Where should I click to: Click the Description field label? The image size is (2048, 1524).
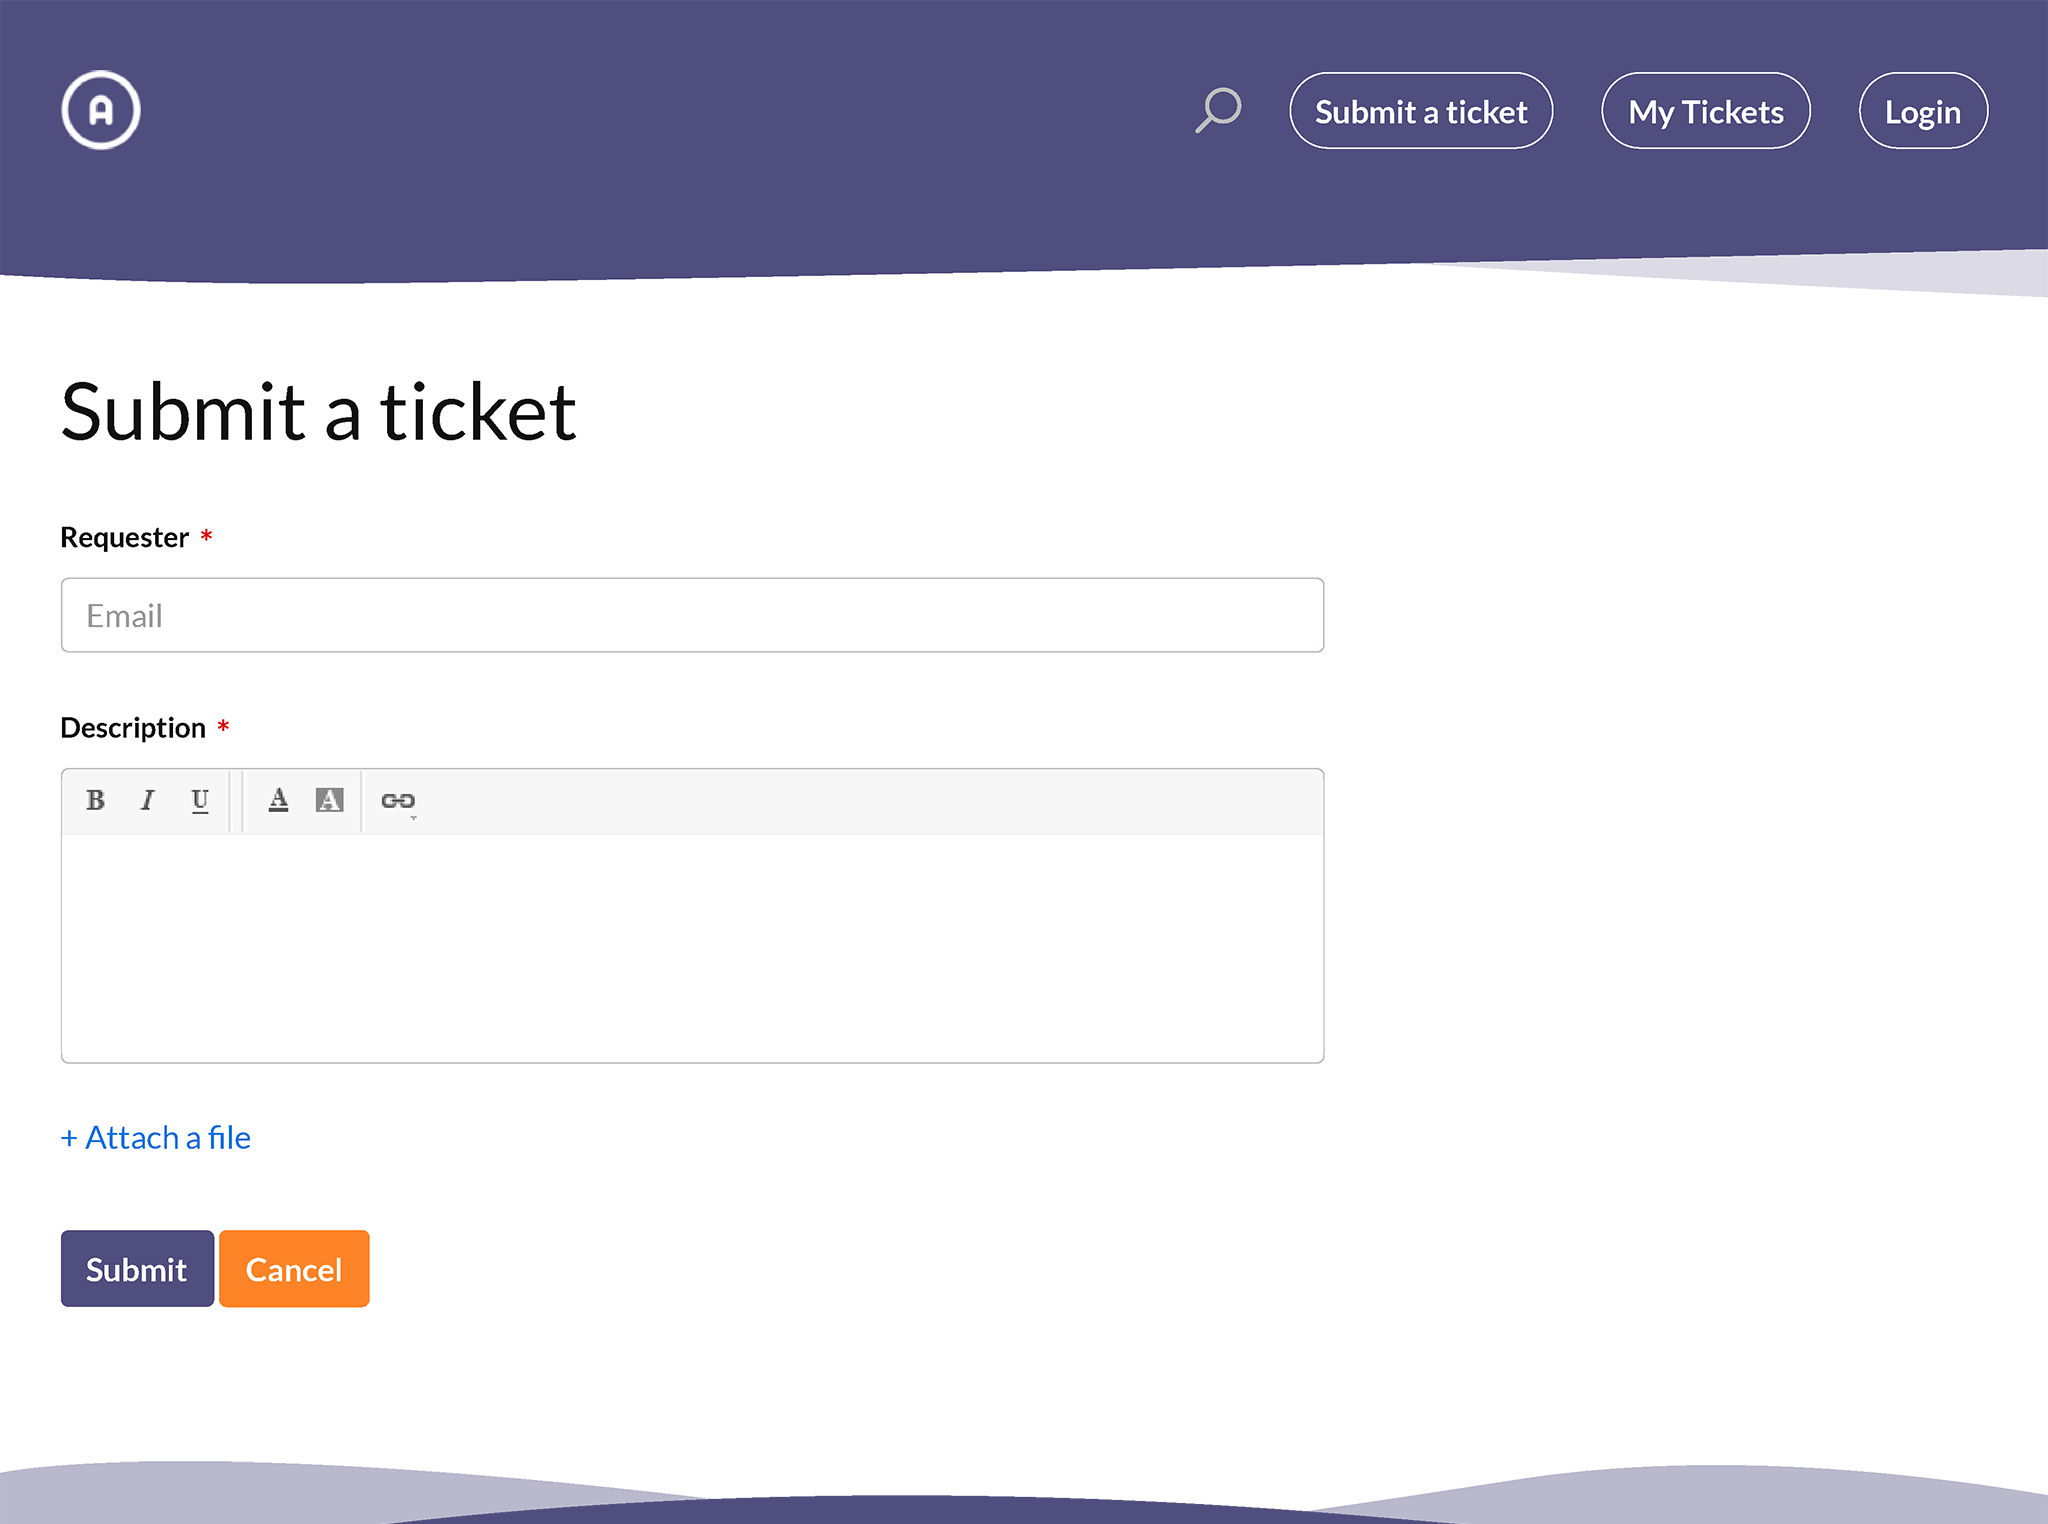pos(133,728)
